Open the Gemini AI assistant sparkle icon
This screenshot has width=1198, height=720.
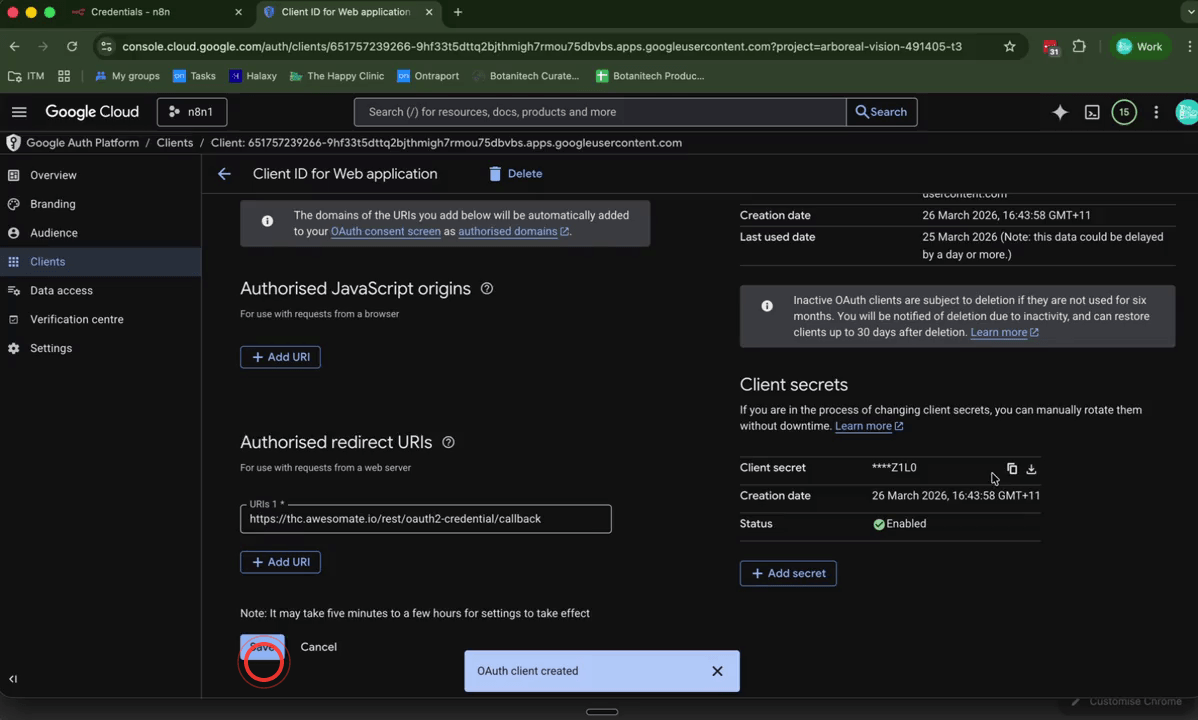point(1060,112)
